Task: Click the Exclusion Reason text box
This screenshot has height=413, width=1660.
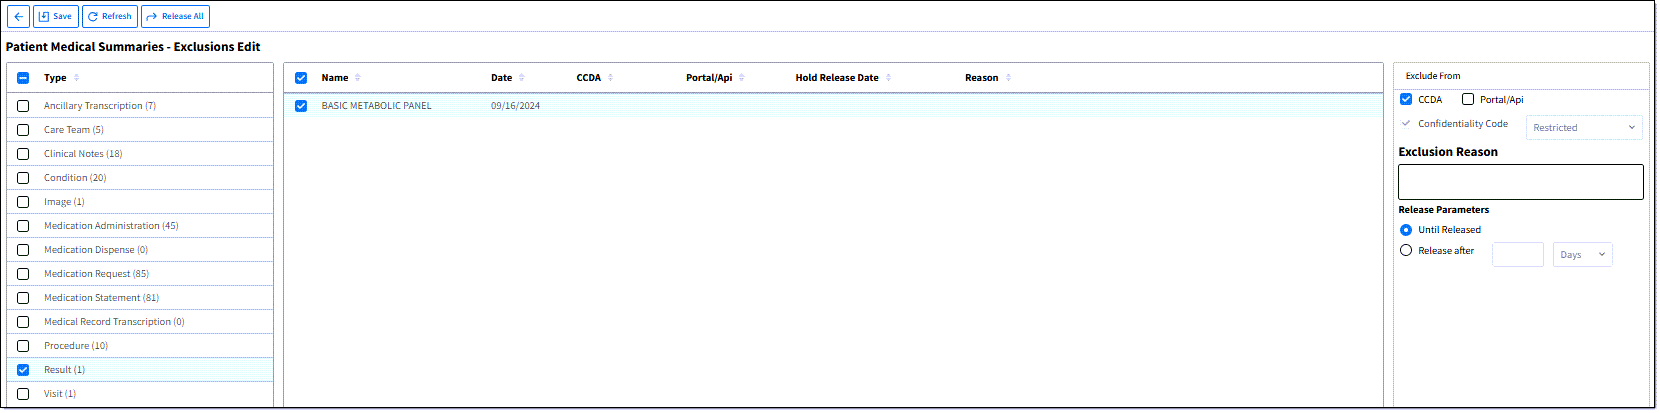Action: pyautogui.click(x=1520, y=182)
